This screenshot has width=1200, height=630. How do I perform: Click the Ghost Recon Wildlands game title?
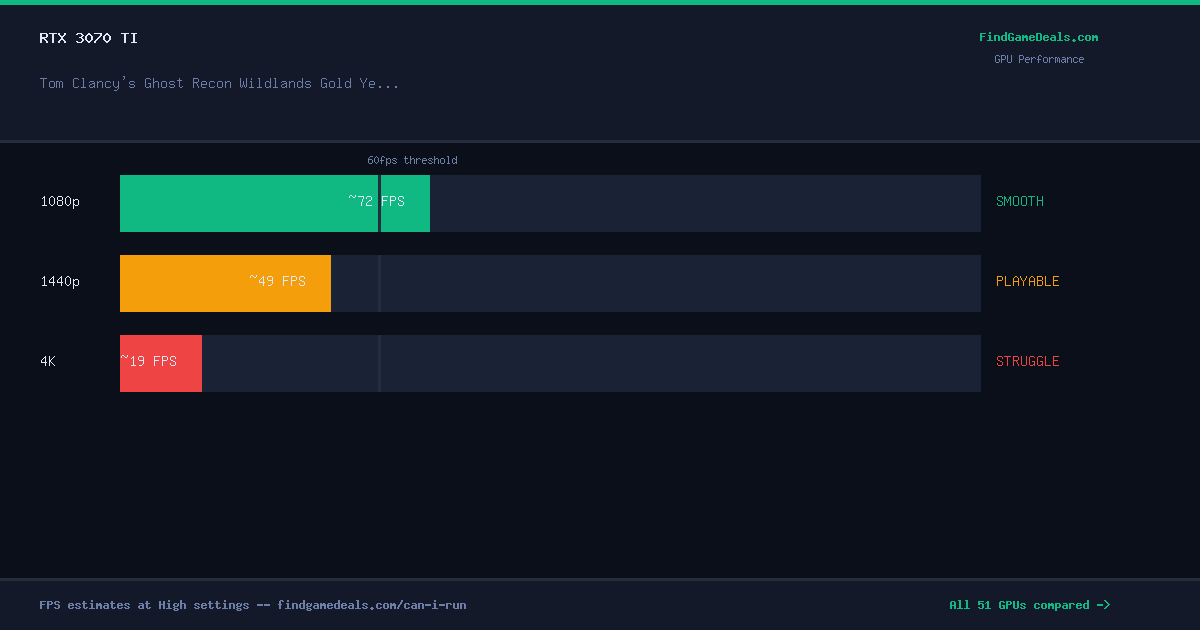pyautogui.click(x=219, y=83)
